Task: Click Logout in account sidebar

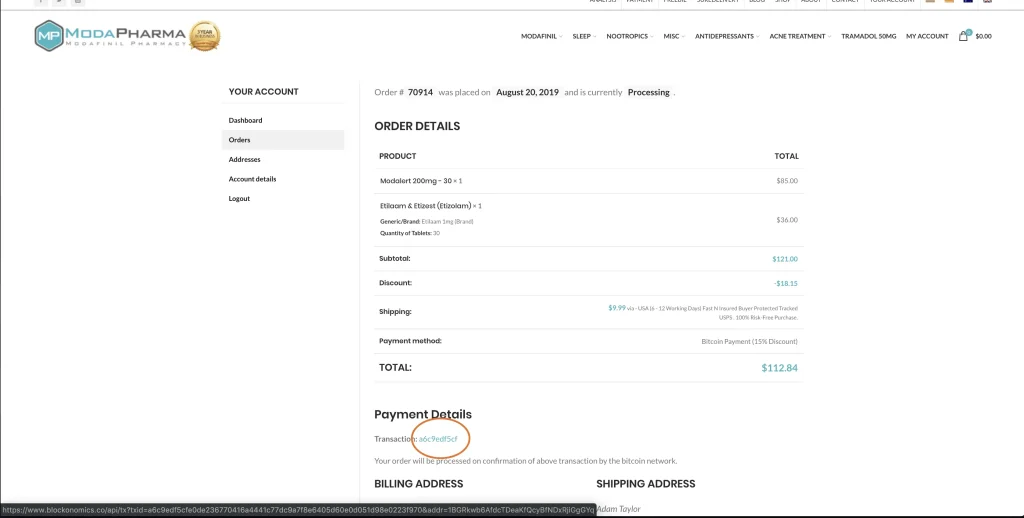Action: pyautogui.click(x=239, y=198)
